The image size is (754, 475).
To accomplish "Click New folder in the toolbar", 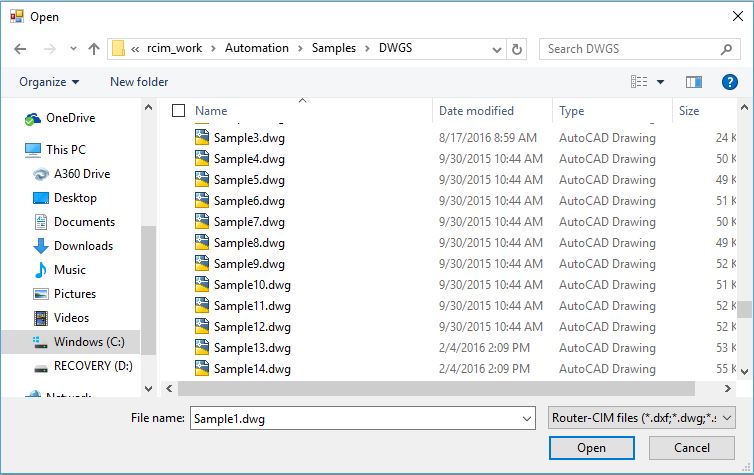I will click(139, 82).
